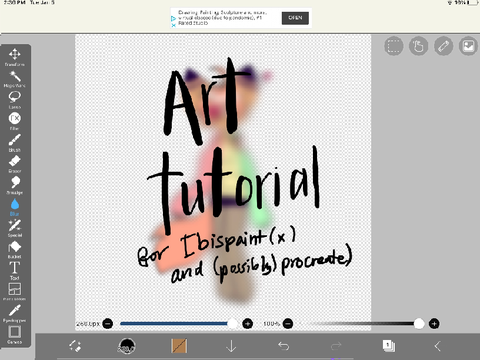Select the Bucket fill tool
480x360 pixels.
click(15, 249)
